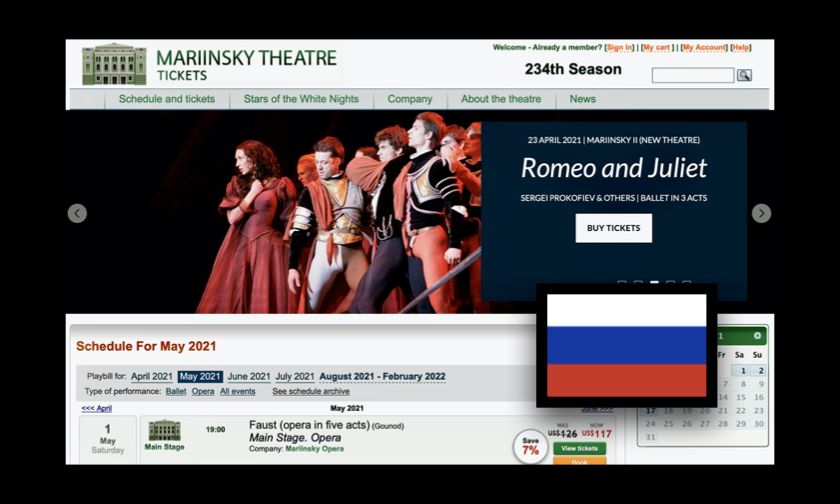Select May 30 in the calendar
Image resolution: width=840 pixels, height=504 pixels.
pyautogui.click(x=759, y=424)
